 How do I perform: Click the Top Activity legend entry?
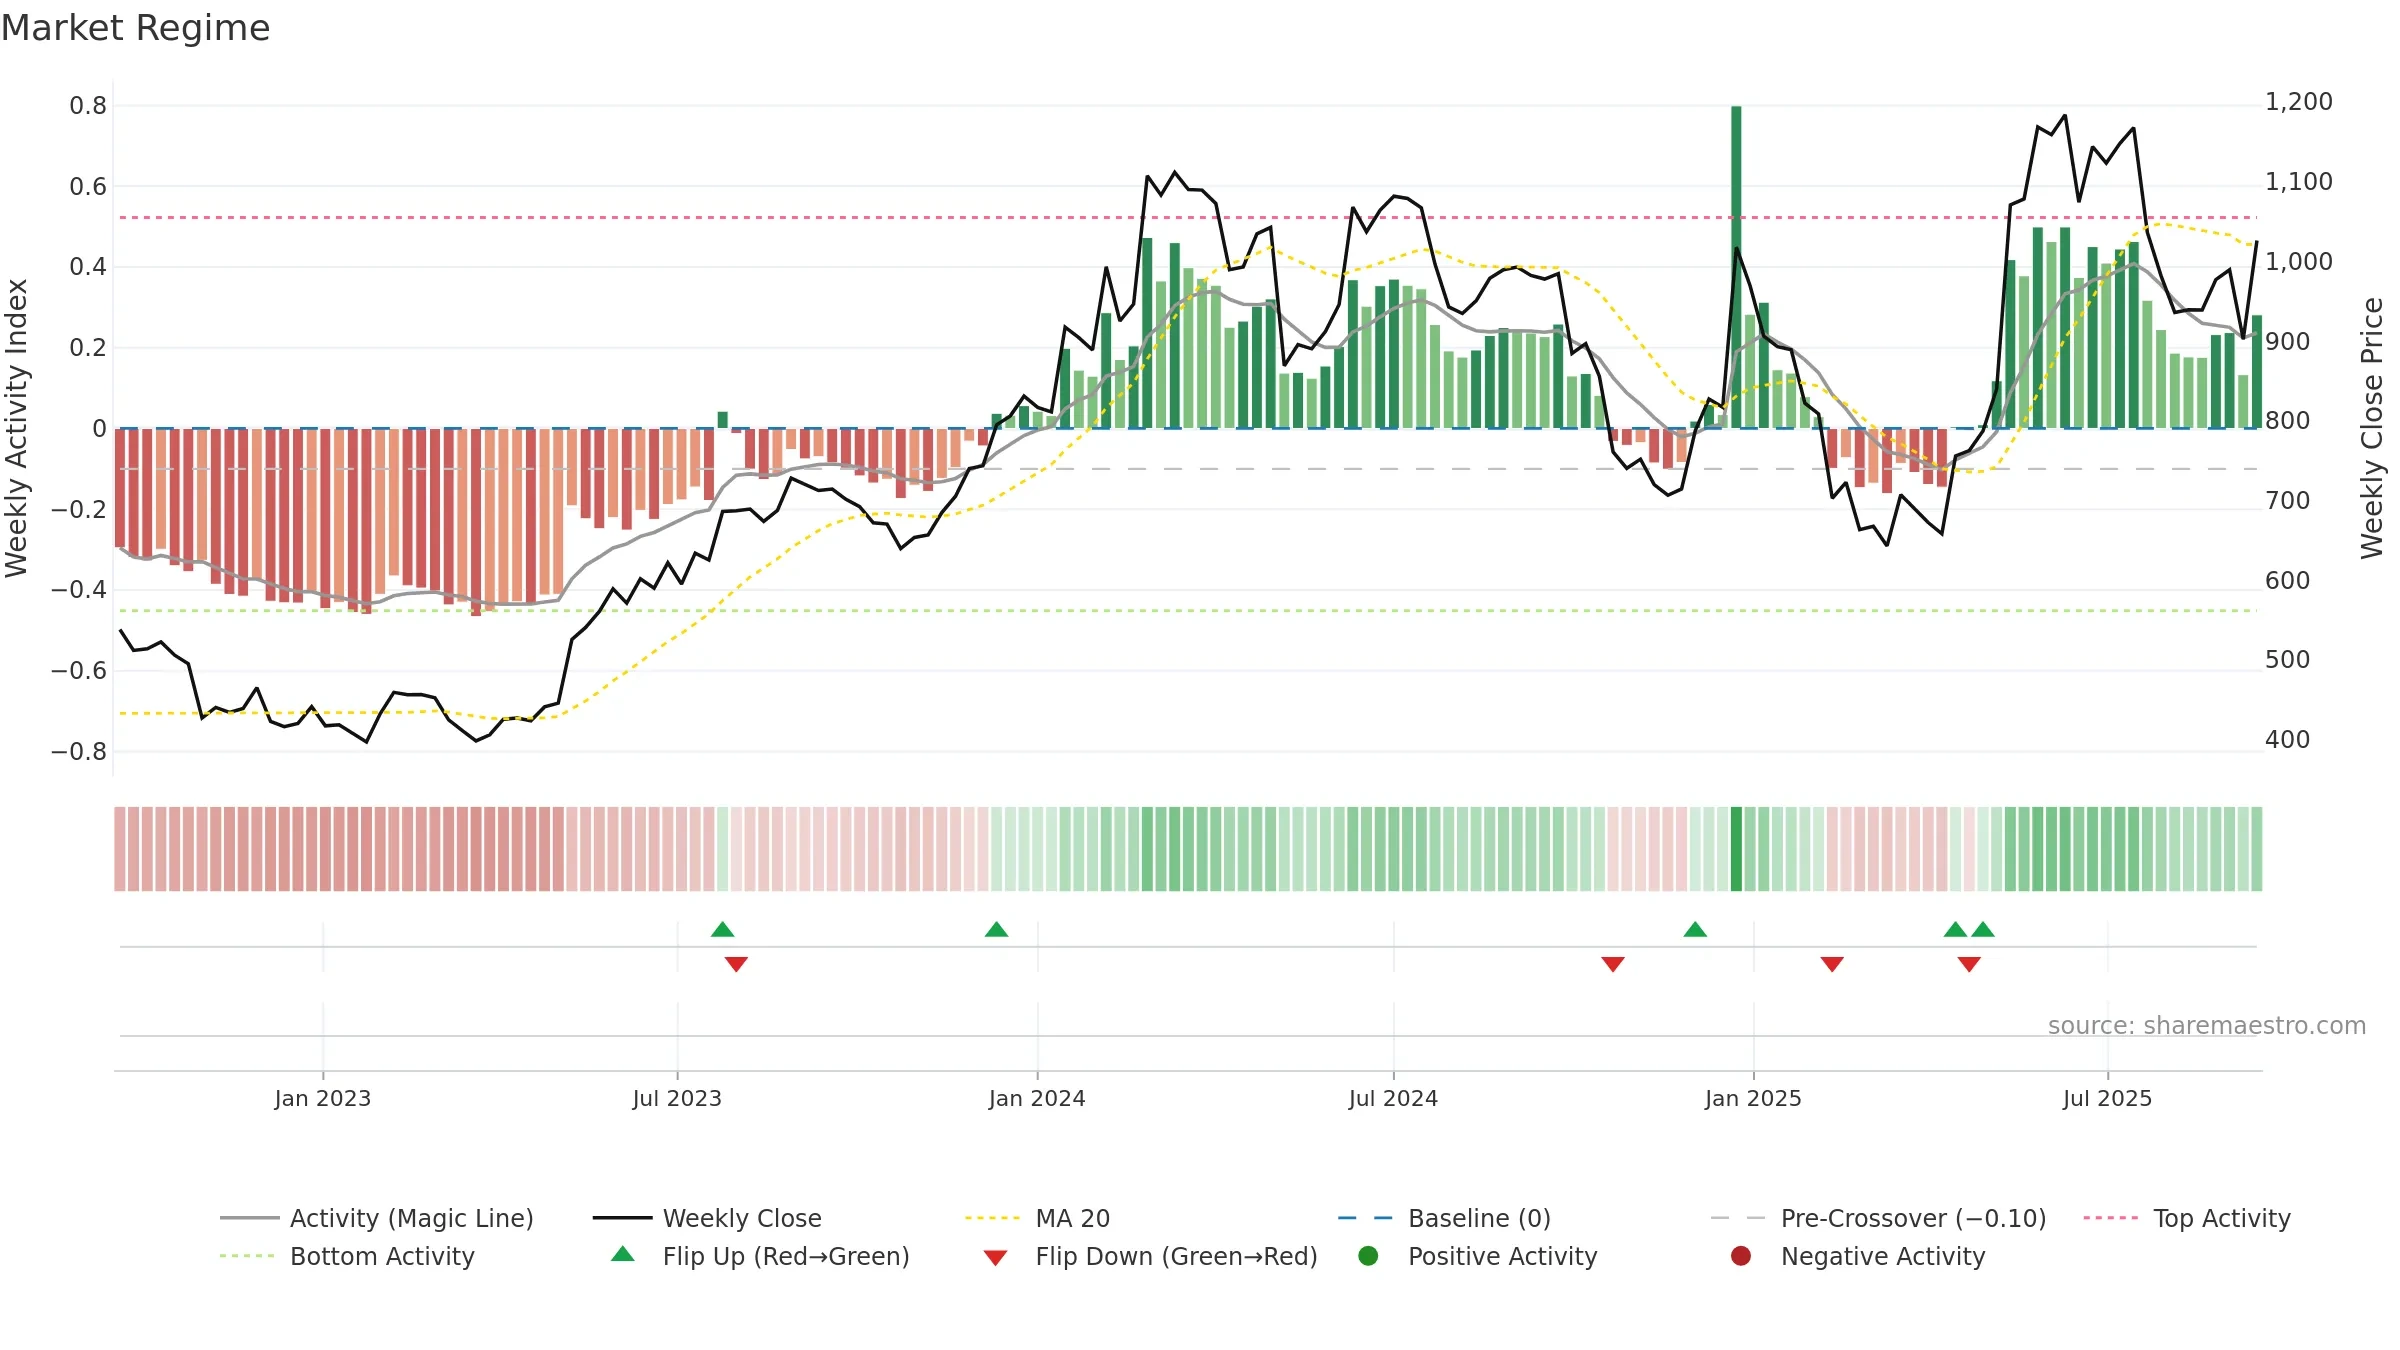[2187, 1218]
